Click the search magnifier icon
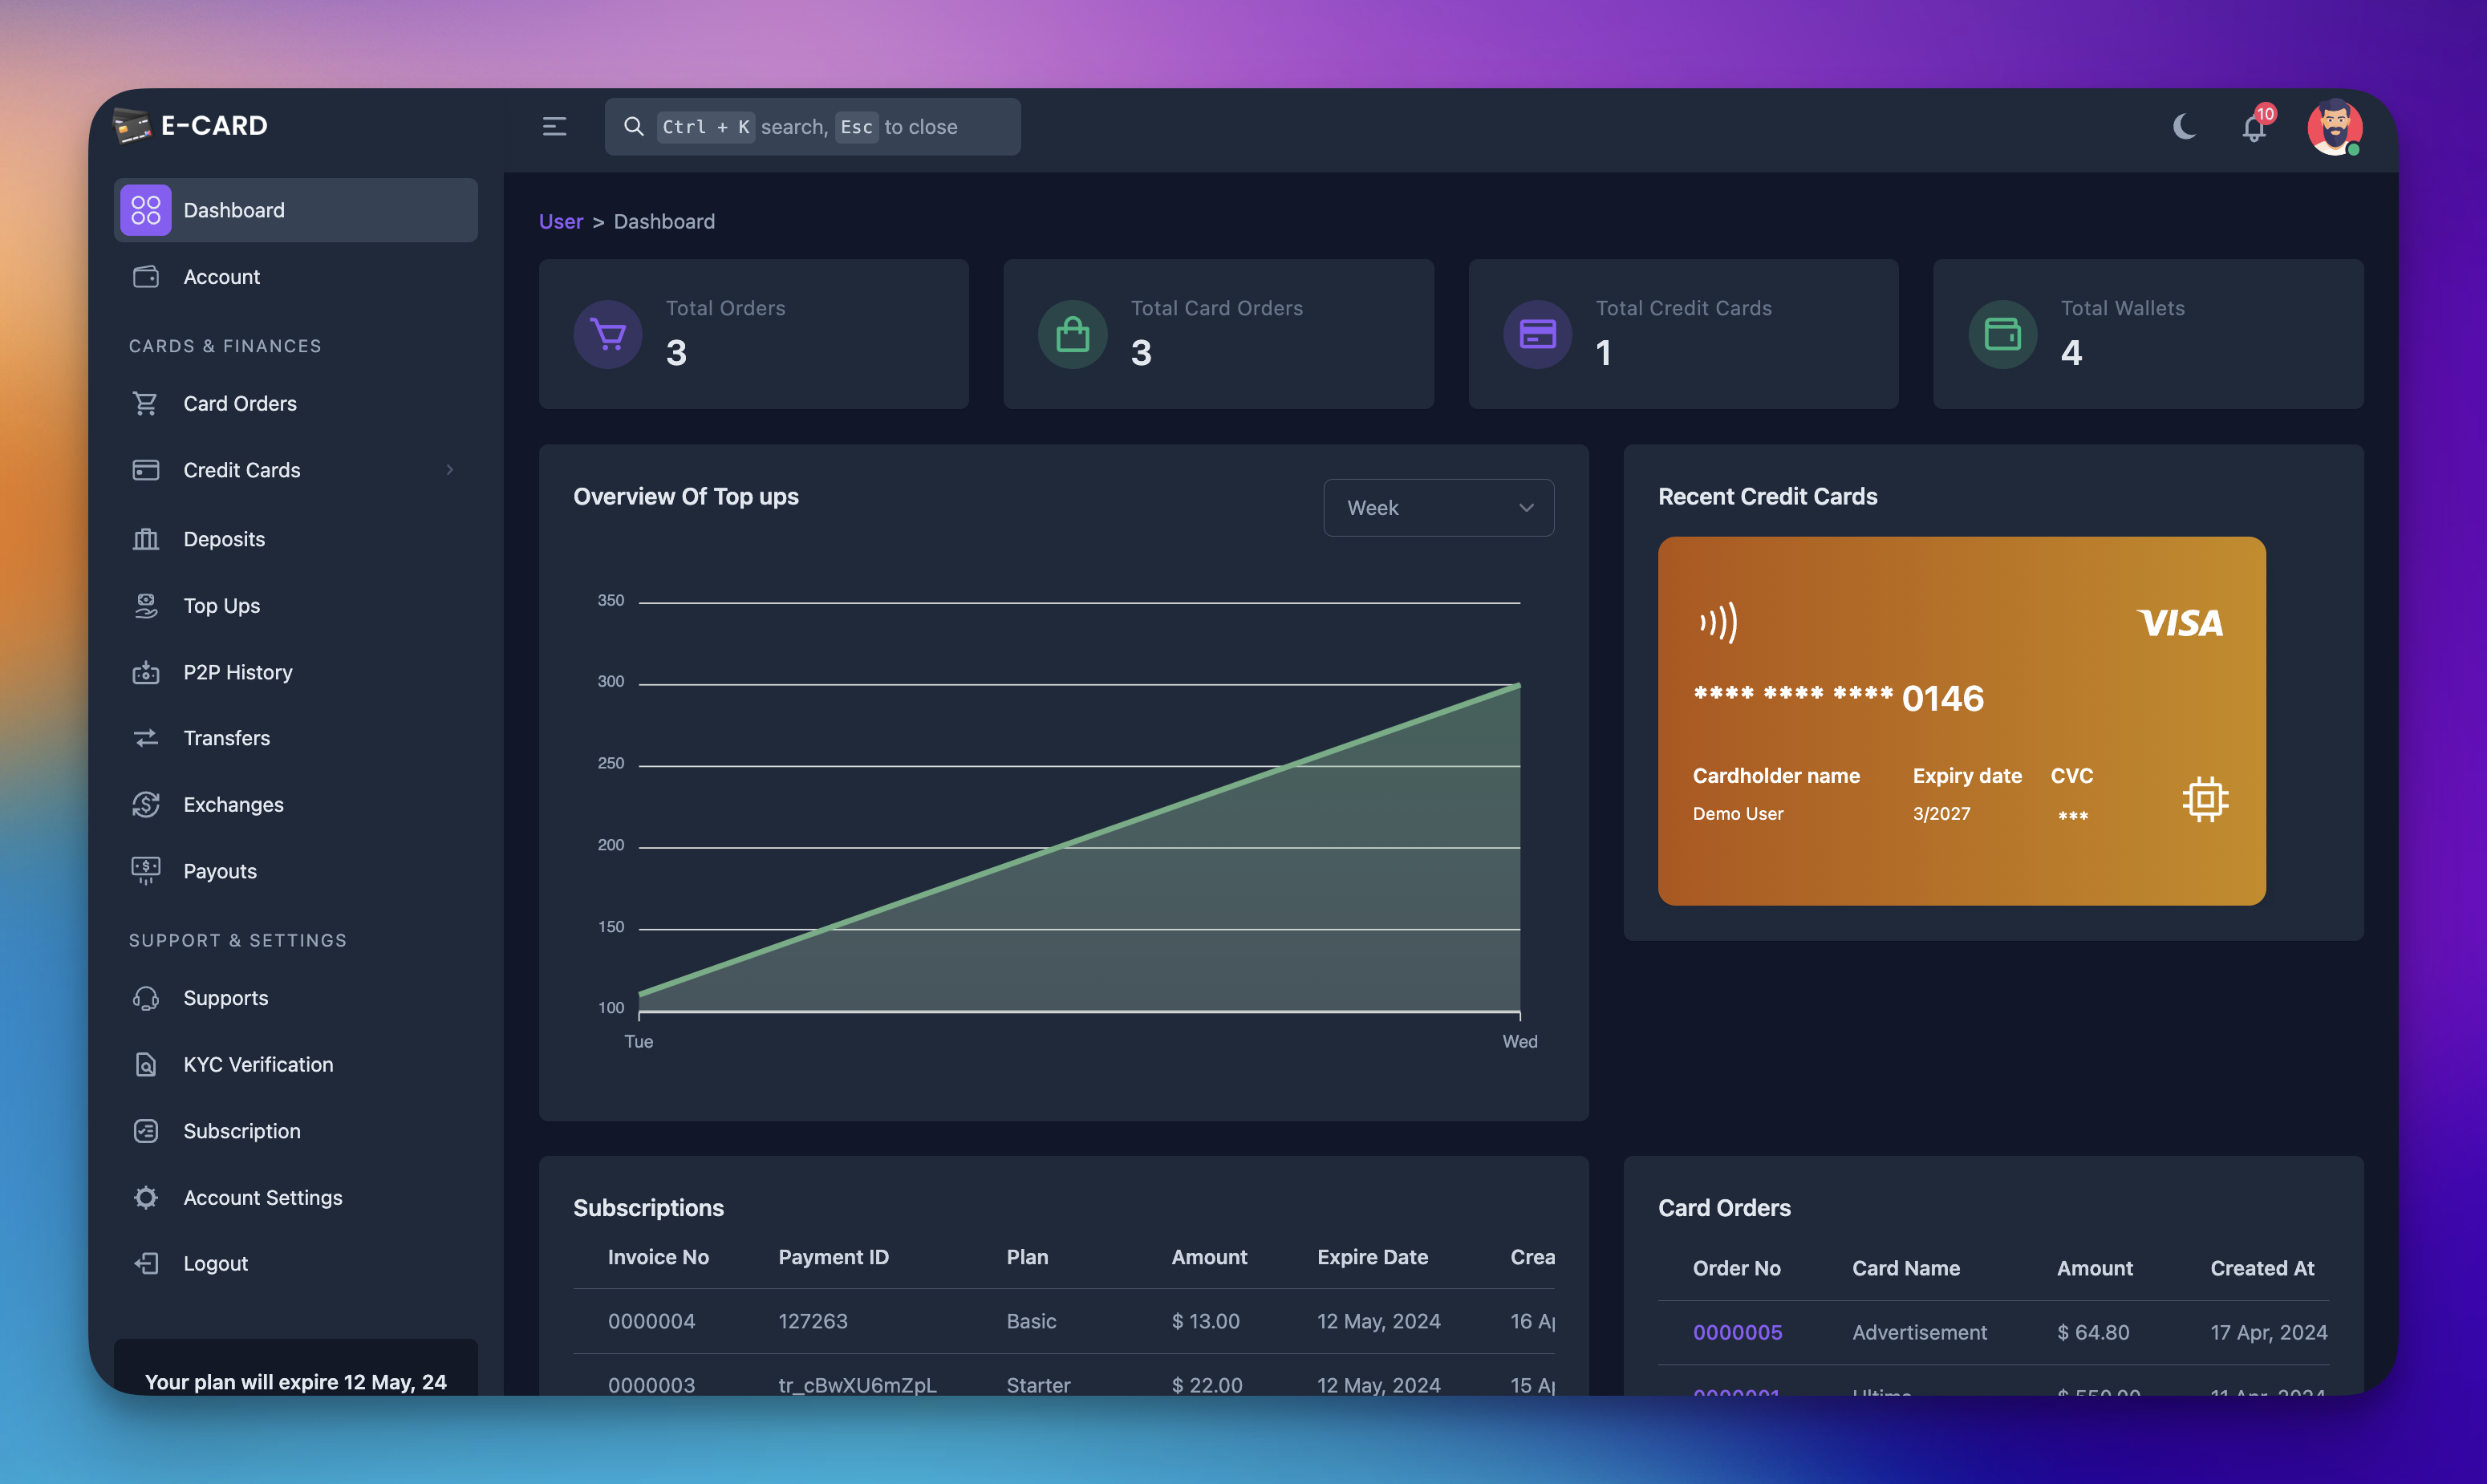Image resolution: width=2487 pixels, height=1484 pixels. pos(633,126)
